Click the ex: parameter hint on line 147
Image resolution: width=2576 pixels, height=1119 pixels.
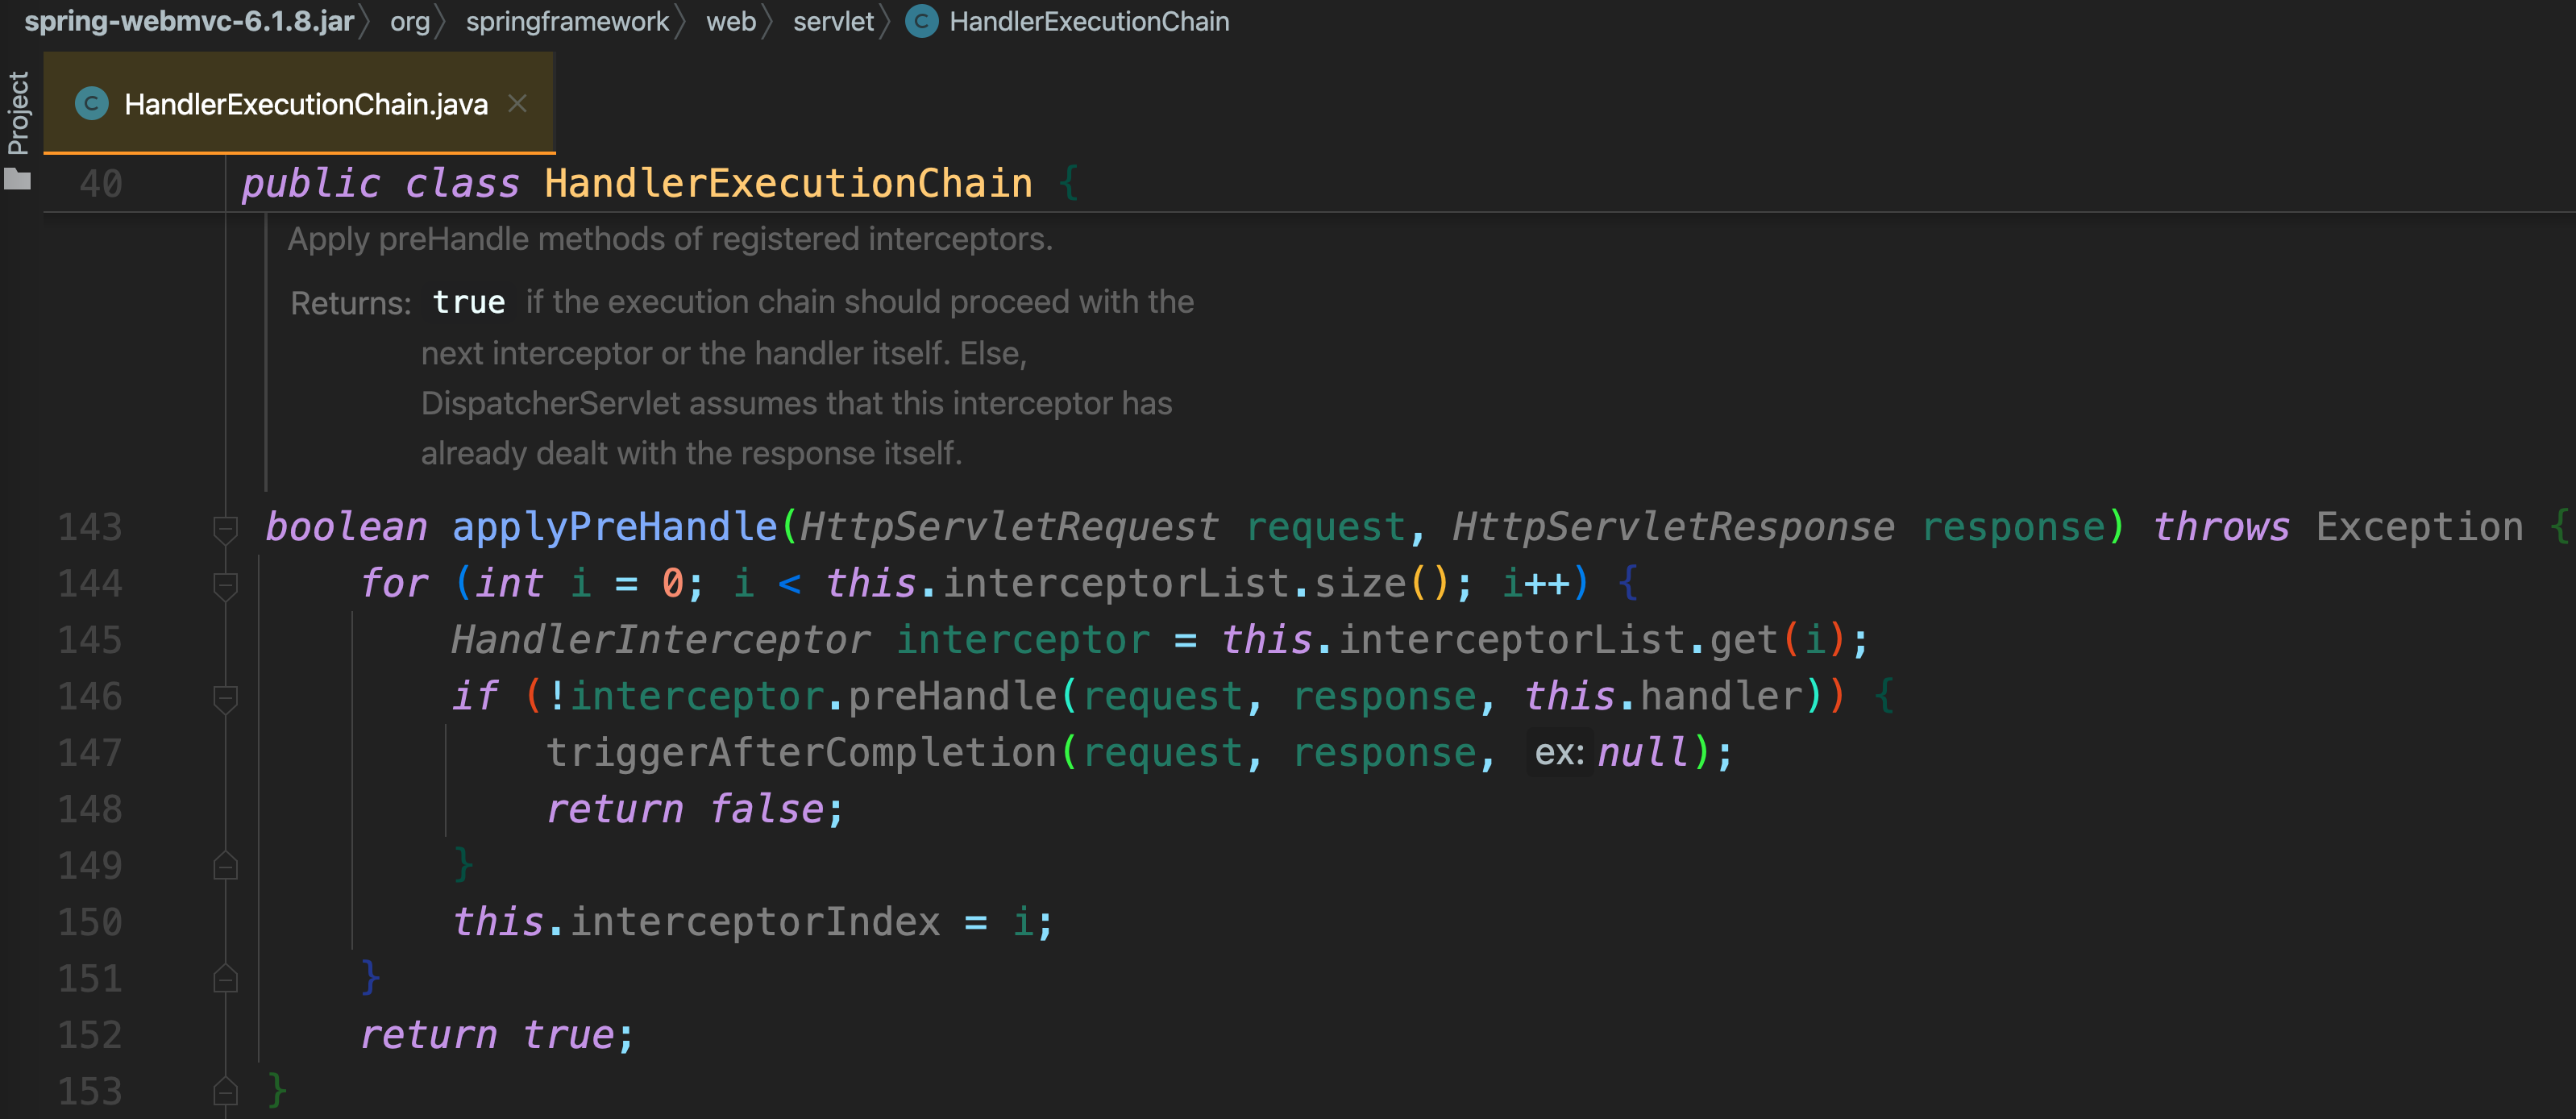click(1558, 753)
